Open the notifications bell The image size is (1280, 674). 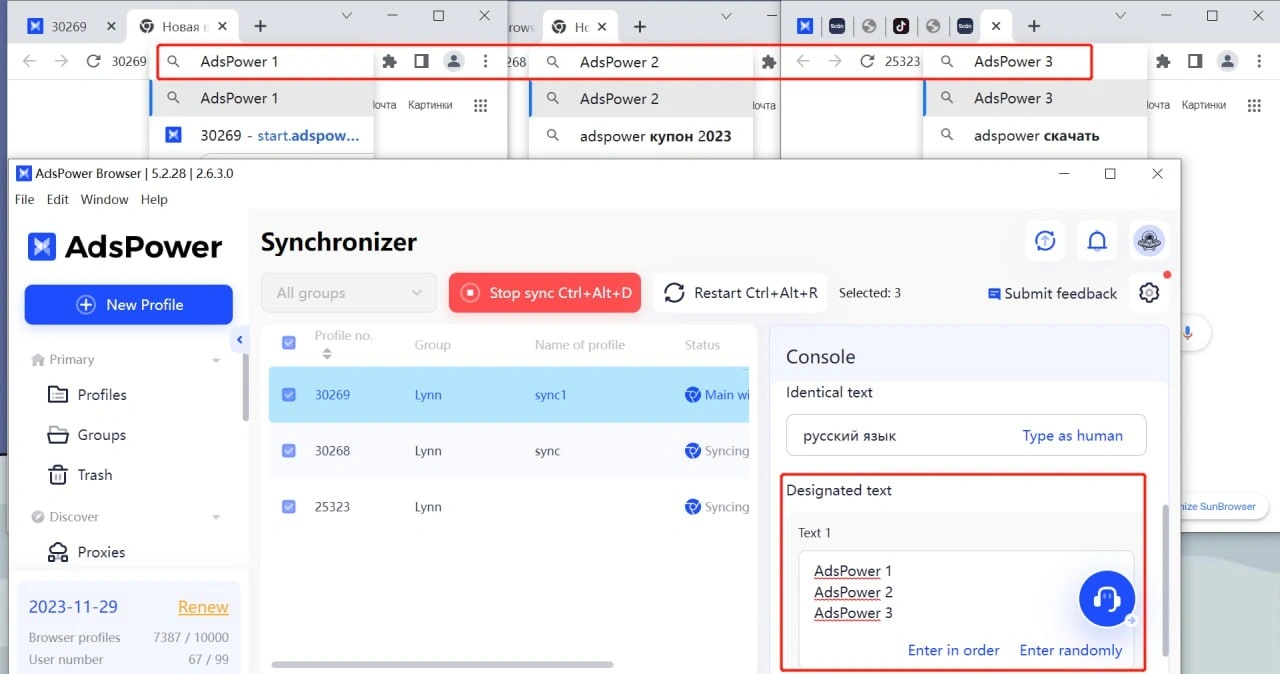click(x=1097, y=241)
